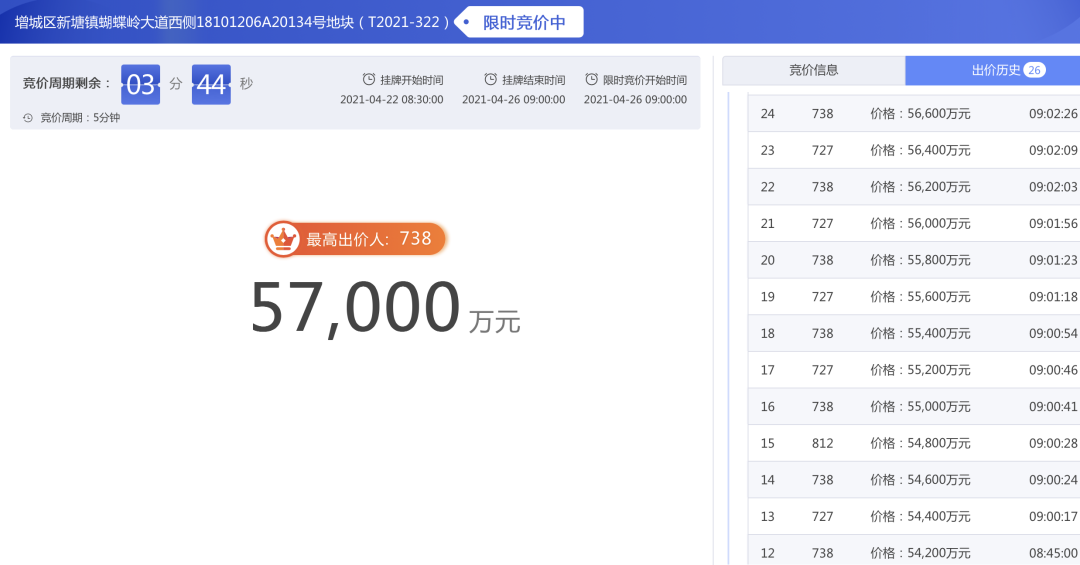This screenshot has width=1080, height=565.
Task: Click bid time 09:01:56 in row 21
Action: (1053, 223)
